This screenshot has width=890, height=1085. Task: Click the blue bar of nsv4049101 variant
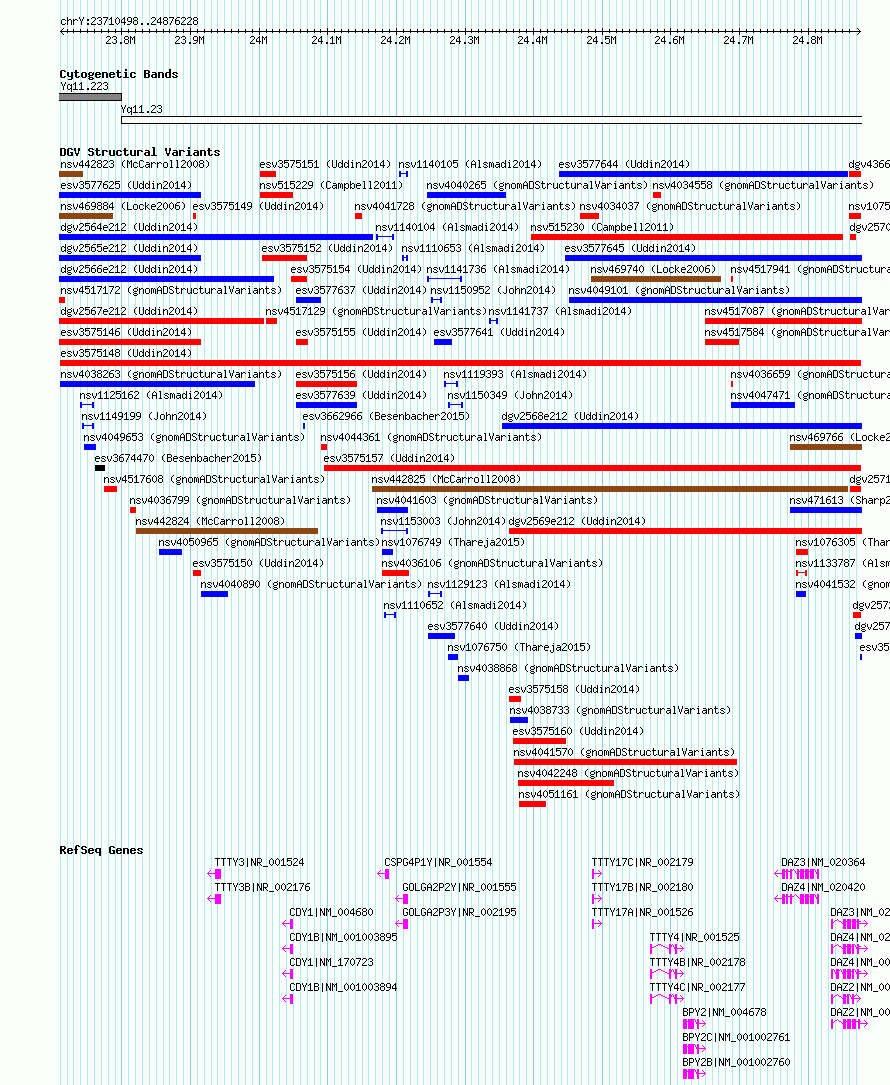point(715,300)
